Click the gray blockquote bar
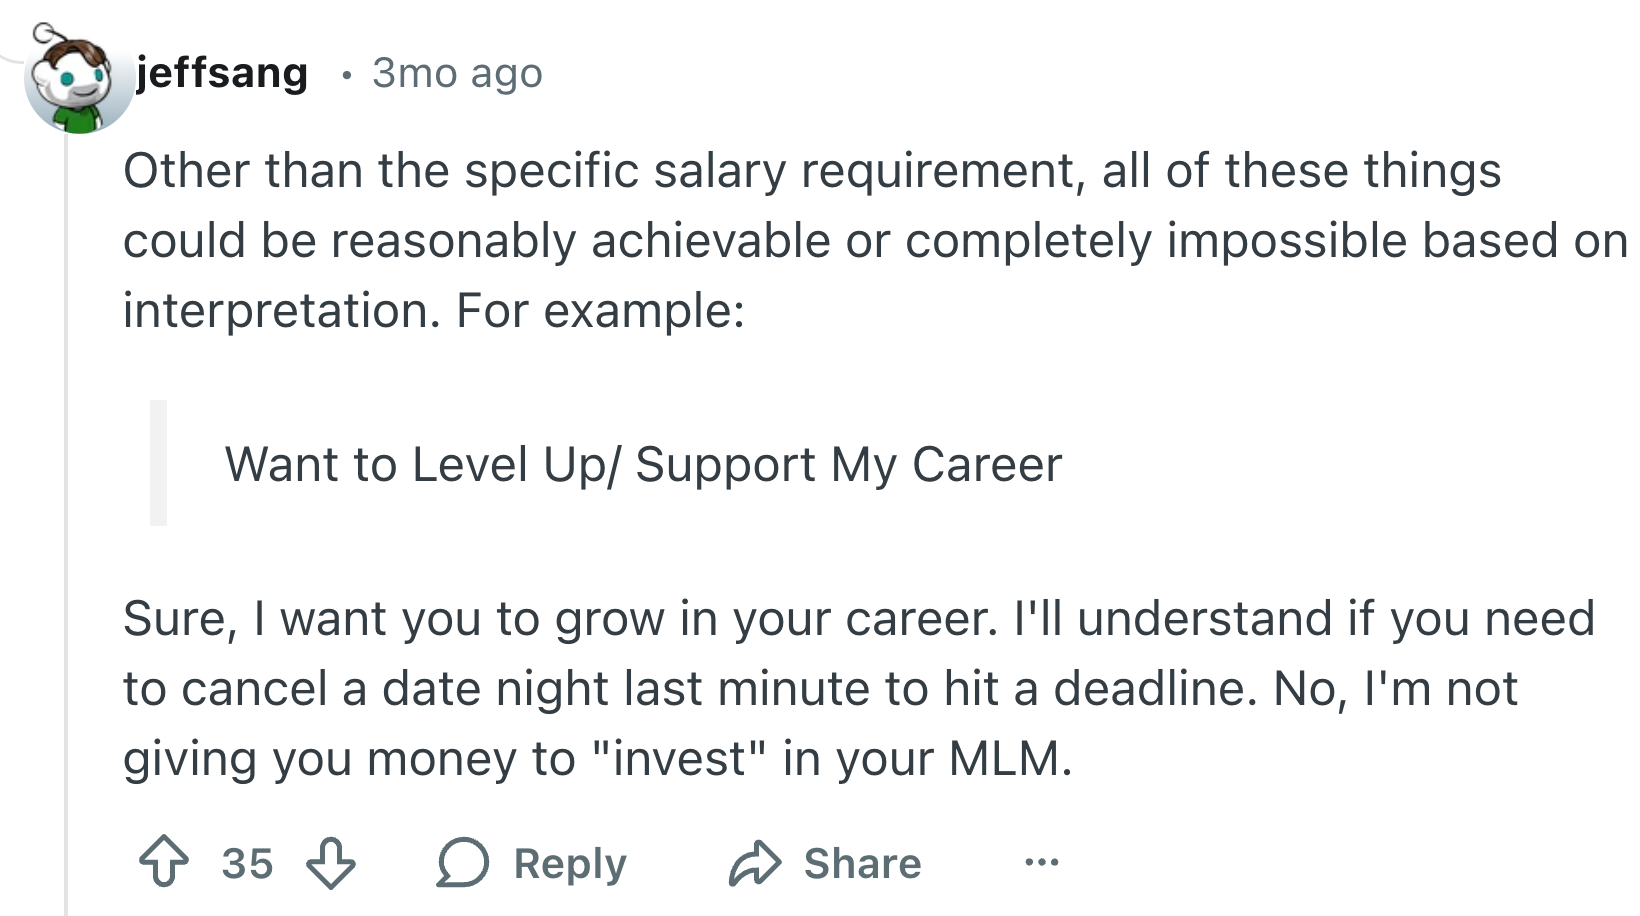 [158, 463]
